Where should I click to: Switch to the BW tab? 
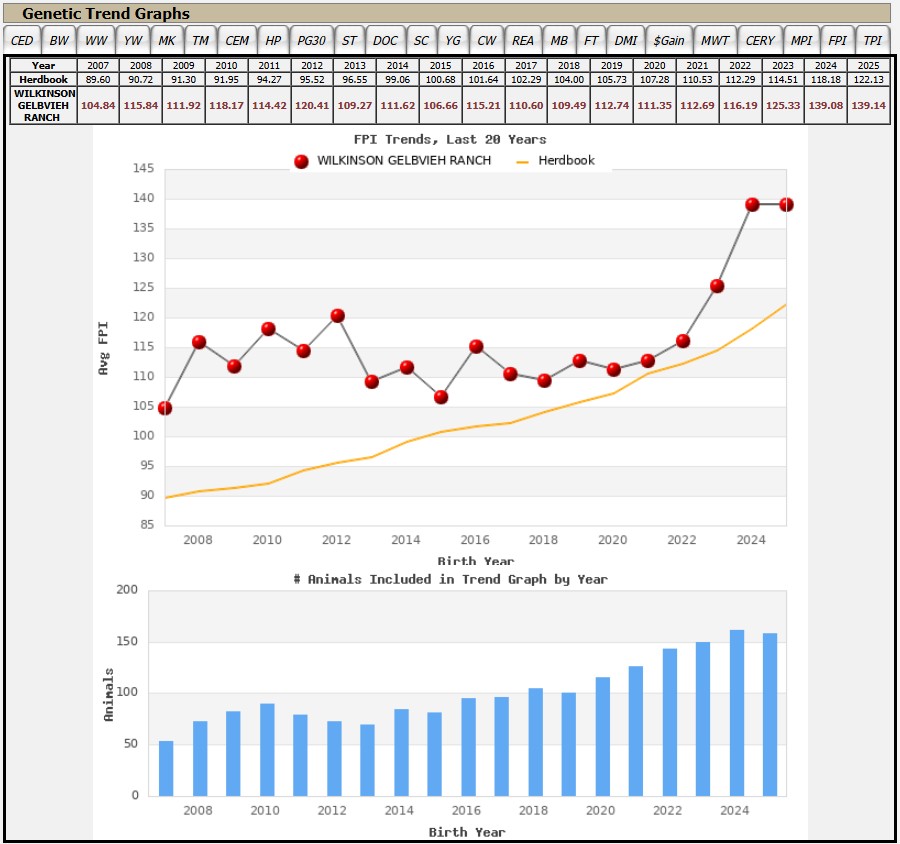click(x=59, y=40)
